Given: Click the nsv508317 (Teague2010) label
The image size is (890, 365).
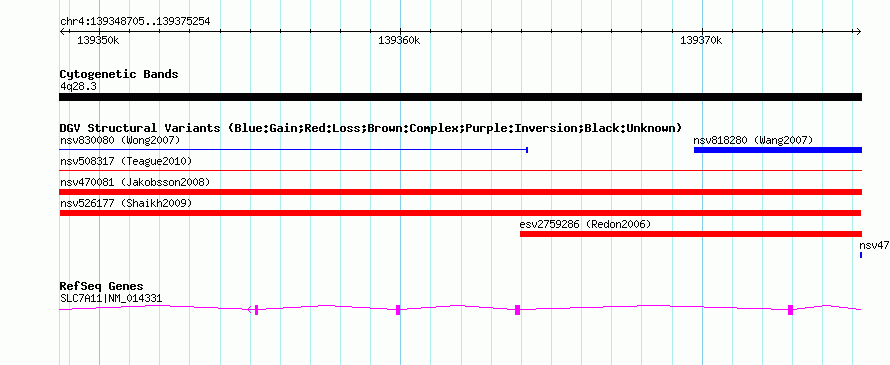Looking at the screenshot, I should (126, 161).
